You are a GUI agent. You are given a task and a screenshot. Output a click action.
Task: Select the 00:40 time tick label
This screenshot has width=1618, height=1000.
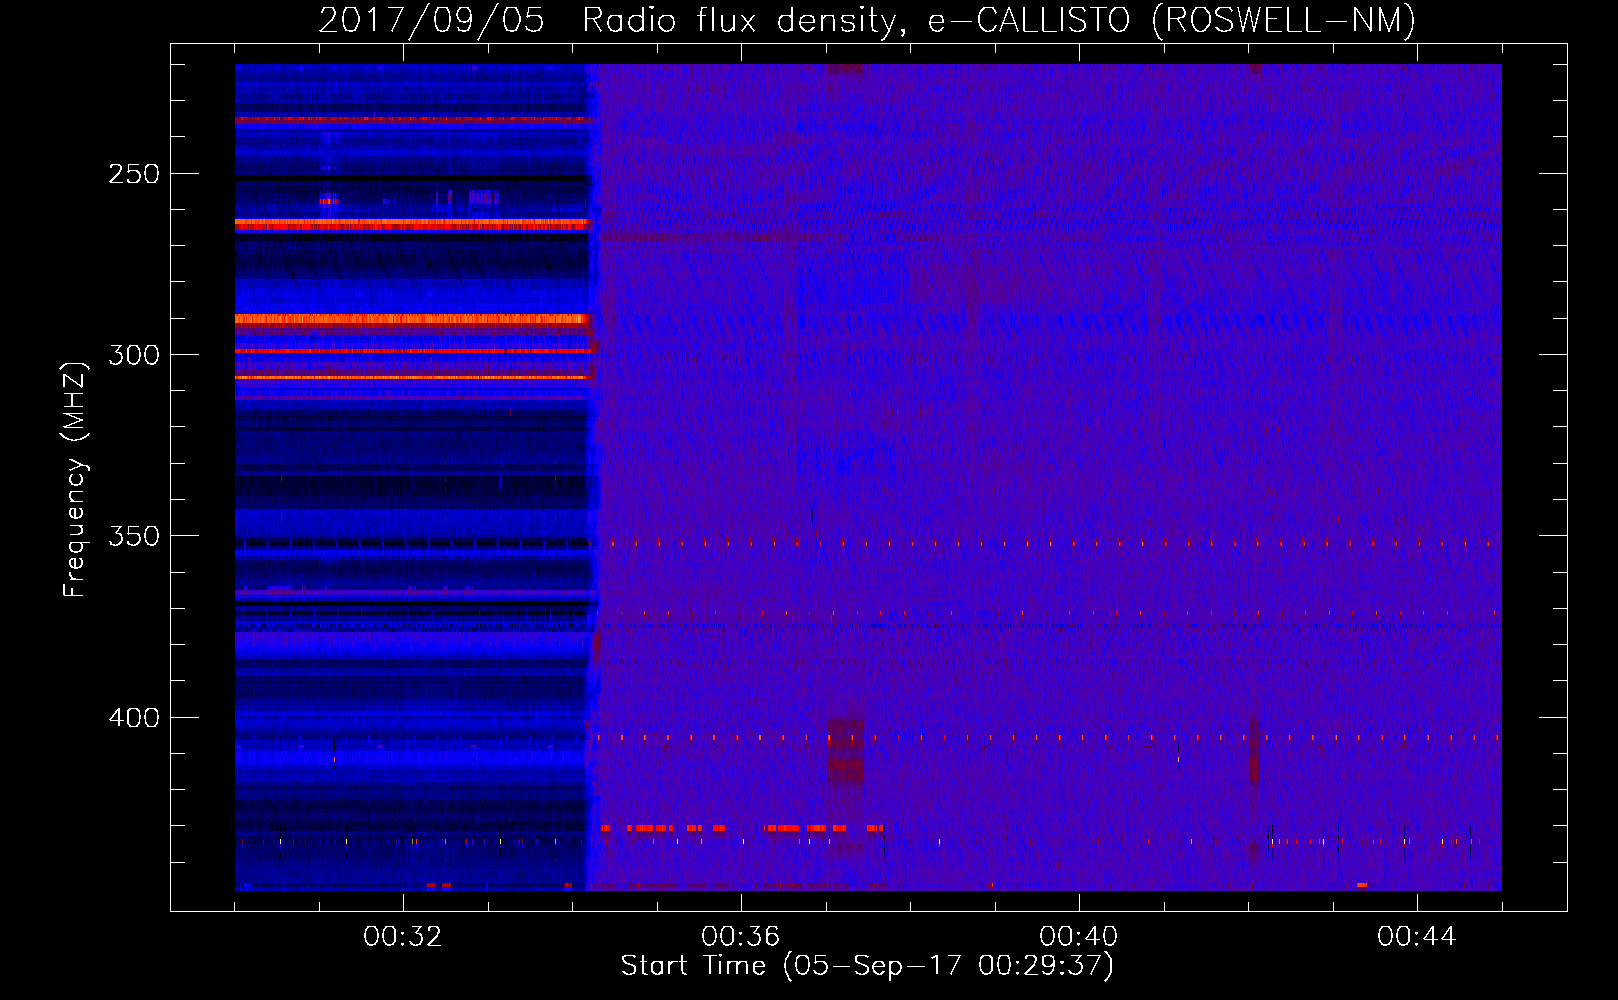click(x=1079, y=937)
